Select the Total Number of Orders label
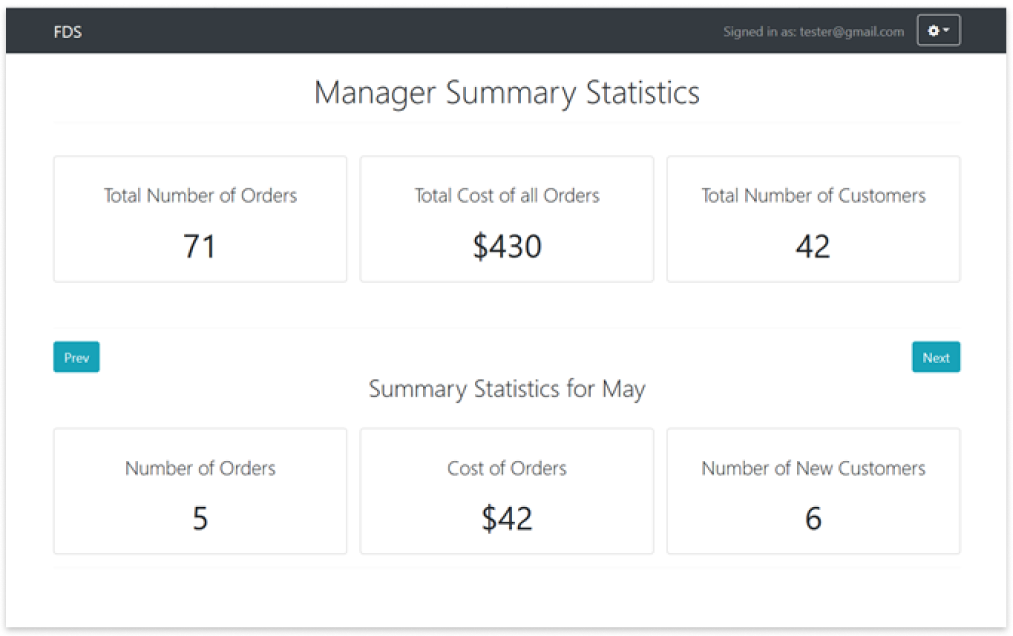The height and width of the screenshot is (636, 1013). coord(200,196)
